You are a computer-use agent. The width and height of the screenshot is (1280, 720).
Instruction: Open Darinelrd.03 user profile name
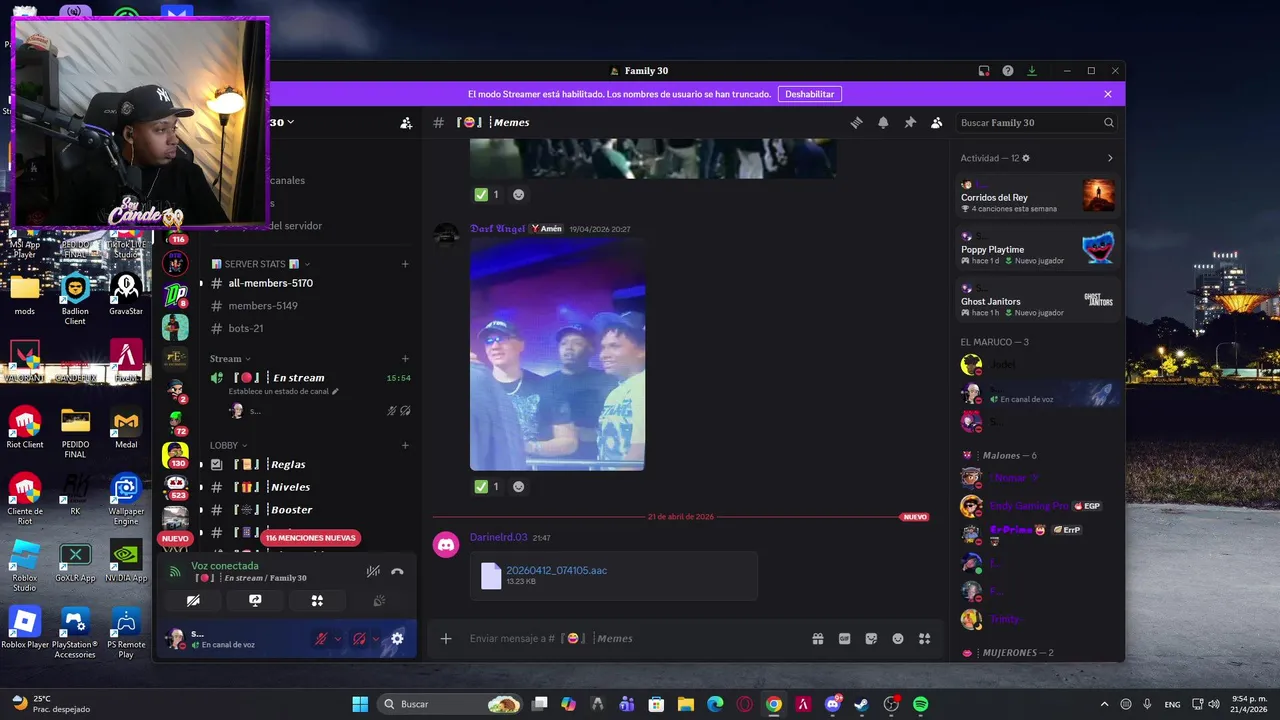click(498, 537)
